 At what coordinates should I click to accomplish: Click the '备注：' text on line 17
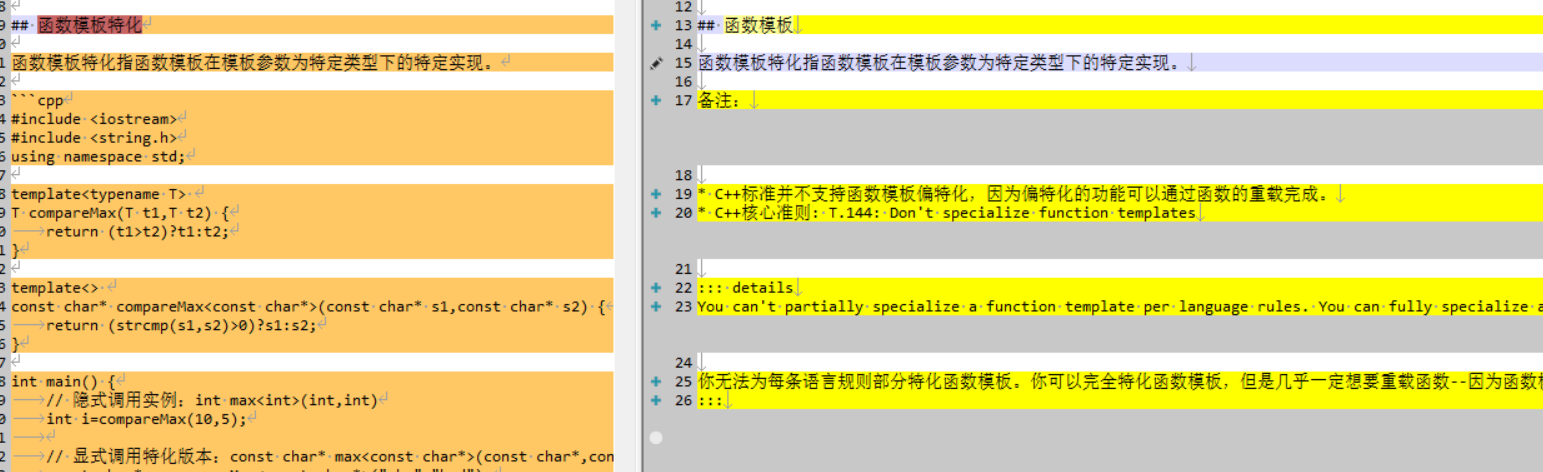[721, 100]
